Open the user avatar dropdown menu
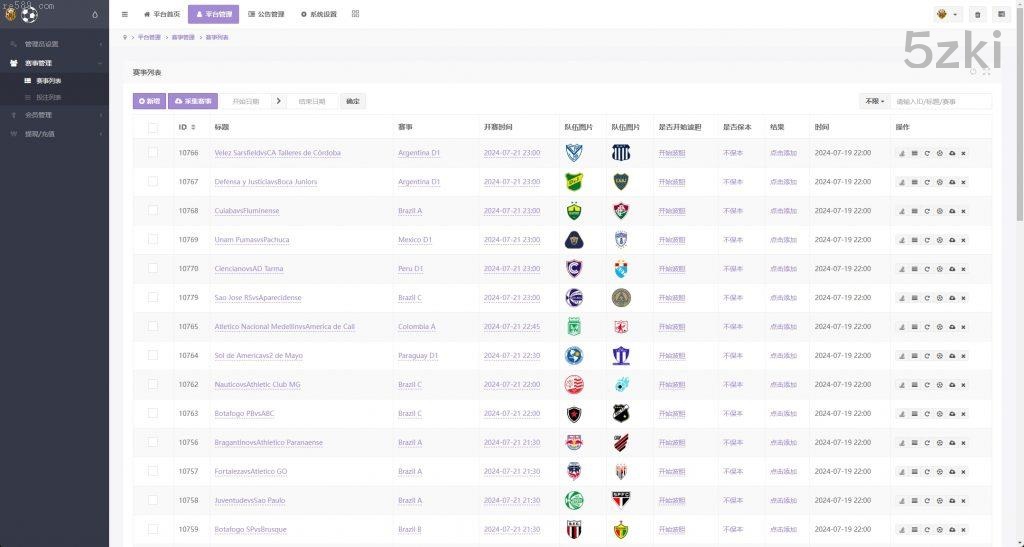 tap(946, 15)
